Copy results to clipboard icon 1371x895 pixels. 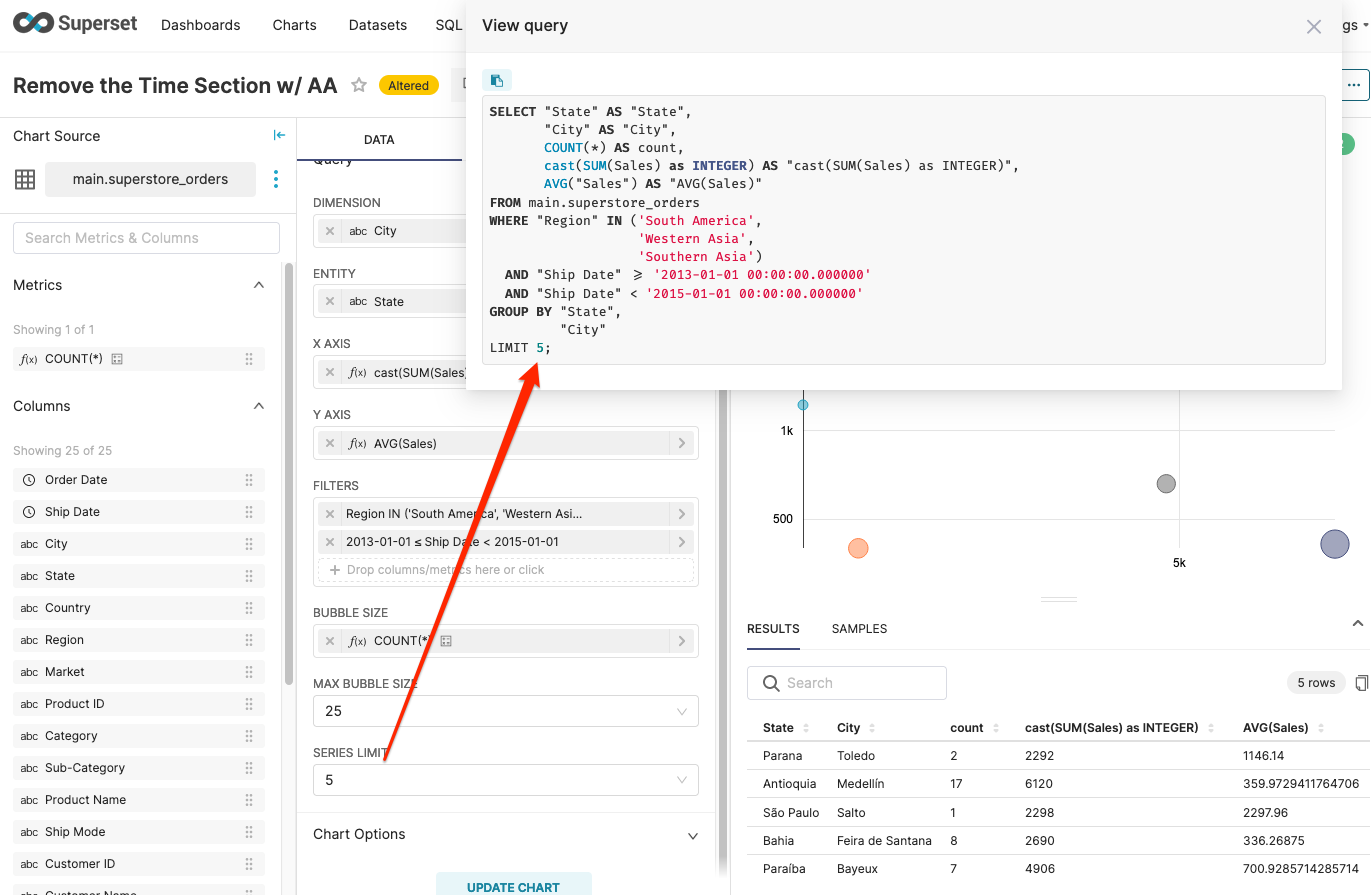point(1361,683)
